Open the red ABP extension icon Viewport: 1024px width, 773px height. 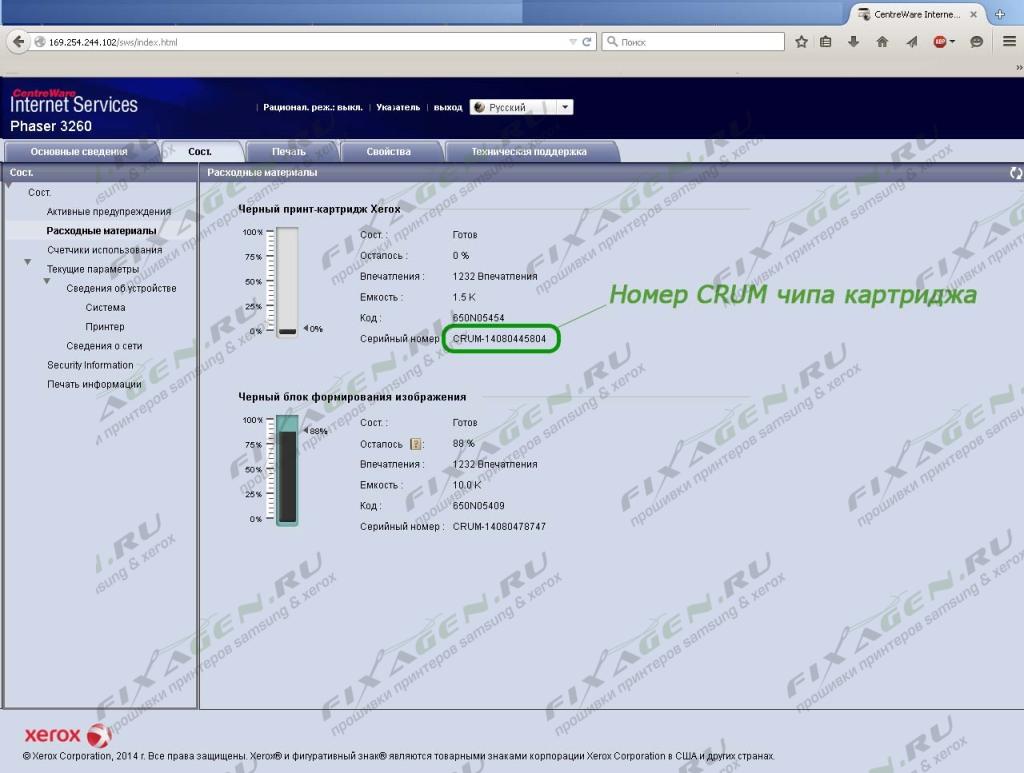click(x=941, y=42)
